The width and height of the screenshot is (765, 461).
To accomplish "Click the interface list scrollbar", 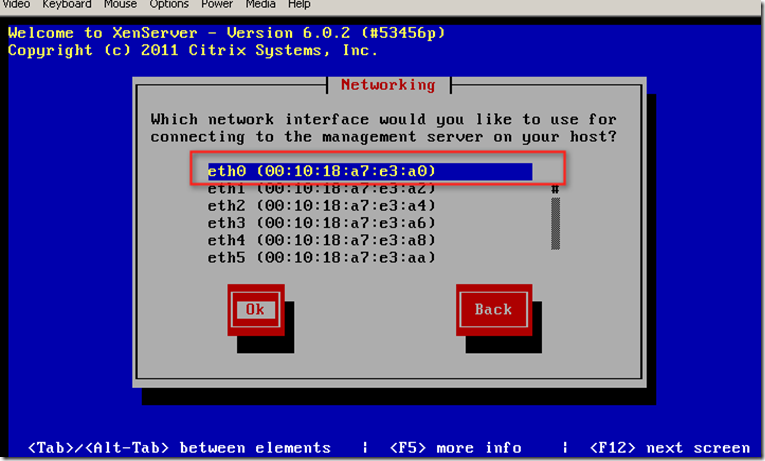I will pyautogui.click(x=555, y=218).
